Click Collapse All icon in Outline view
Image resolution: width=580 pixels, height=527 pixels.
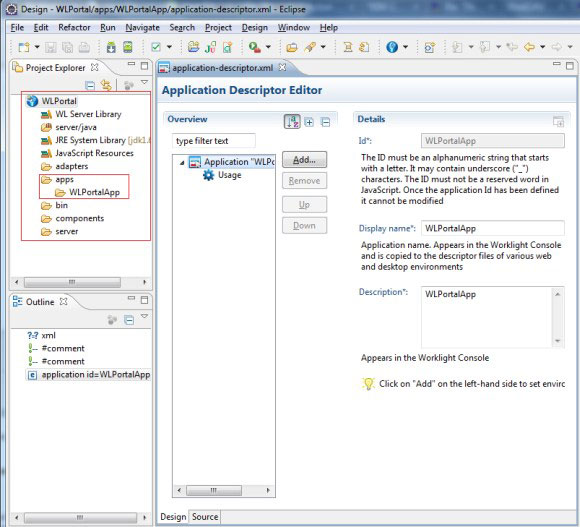click(x=129, y=320)
